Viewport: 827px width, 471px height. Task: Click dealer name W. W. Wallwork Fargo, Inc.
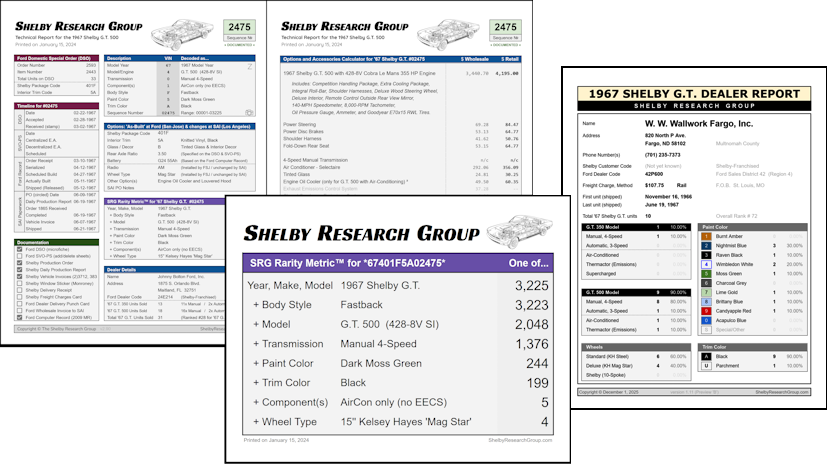point(699,124)
